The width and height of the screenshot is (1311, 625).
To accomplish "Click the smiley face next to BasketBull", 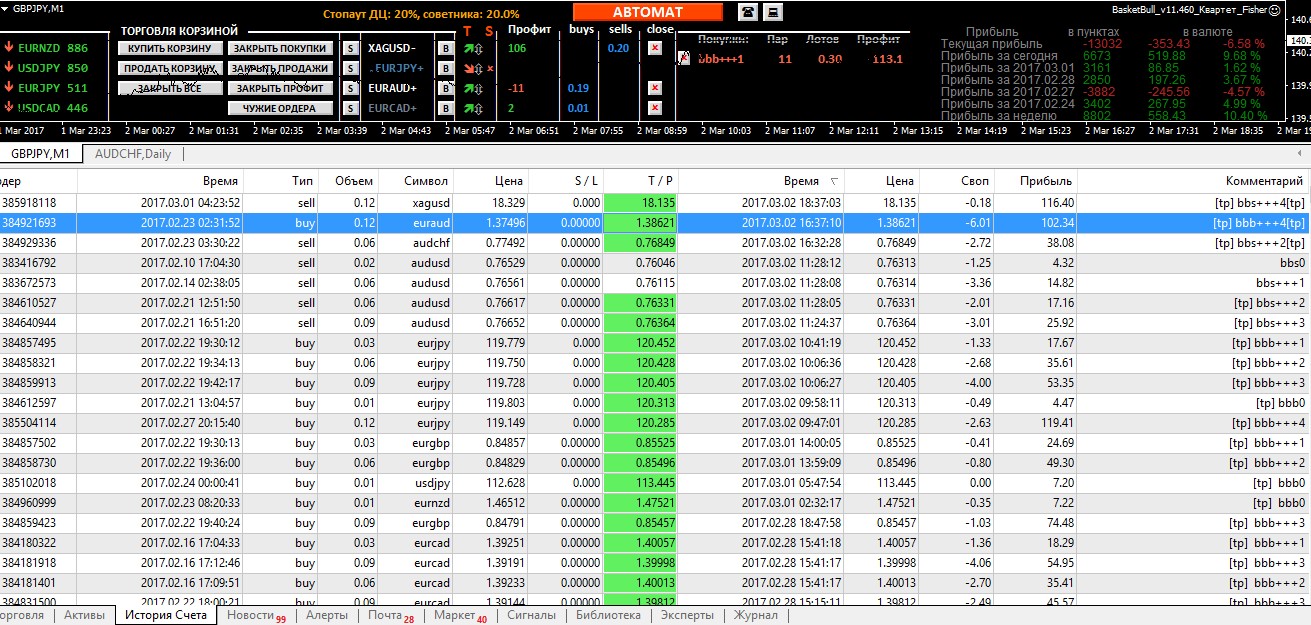I will pyautogui.click(x=1274, y=10).
